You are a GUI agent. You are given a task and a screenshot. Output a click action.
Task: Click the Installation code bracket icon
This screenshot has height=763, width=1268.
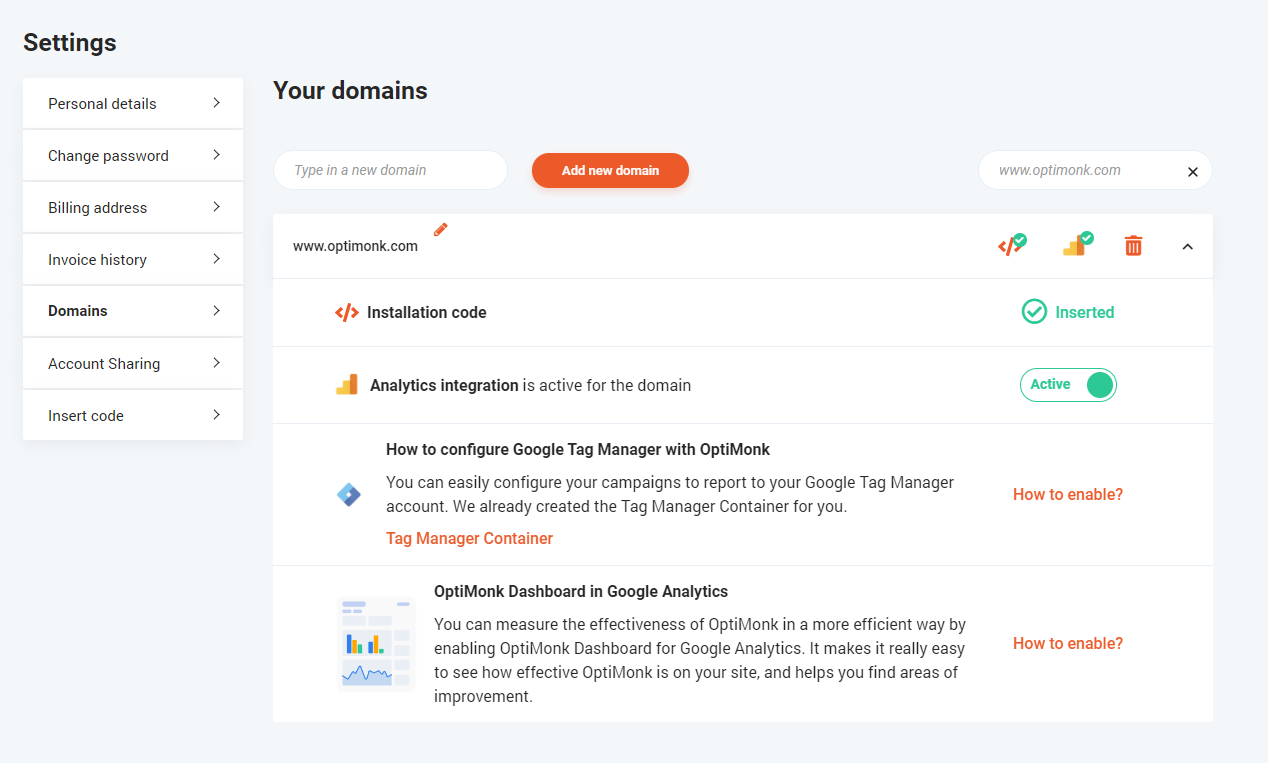tap(347, 313)
